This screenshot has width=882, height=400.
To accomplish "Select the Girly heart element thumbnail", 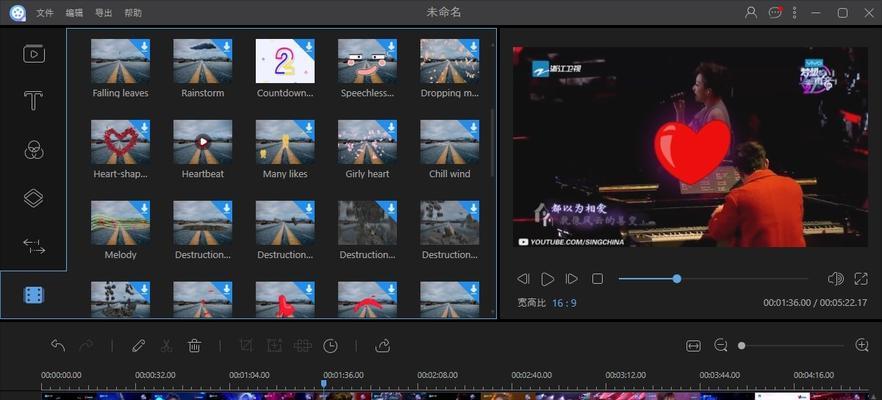I will pyautogui.click(x=367, y=142).
